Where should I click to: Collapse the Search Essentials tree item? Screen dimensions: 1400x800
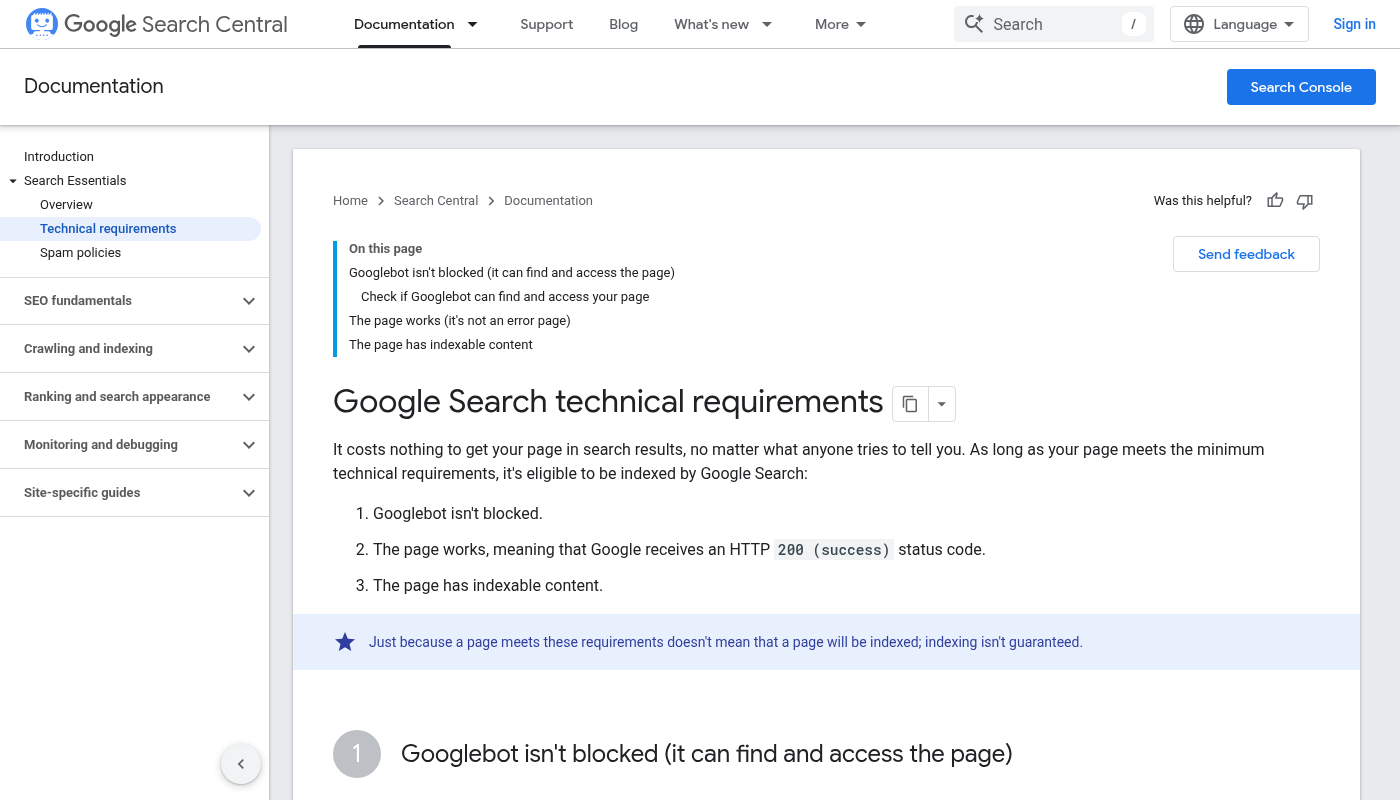(x=13, y=181)
